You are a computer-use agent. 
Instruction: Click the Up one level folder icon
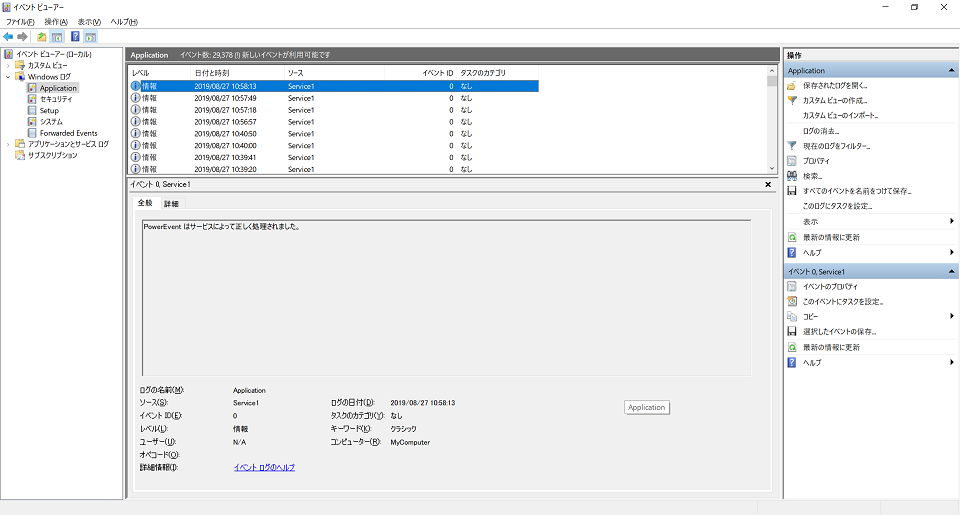click(x=42, y=37)
